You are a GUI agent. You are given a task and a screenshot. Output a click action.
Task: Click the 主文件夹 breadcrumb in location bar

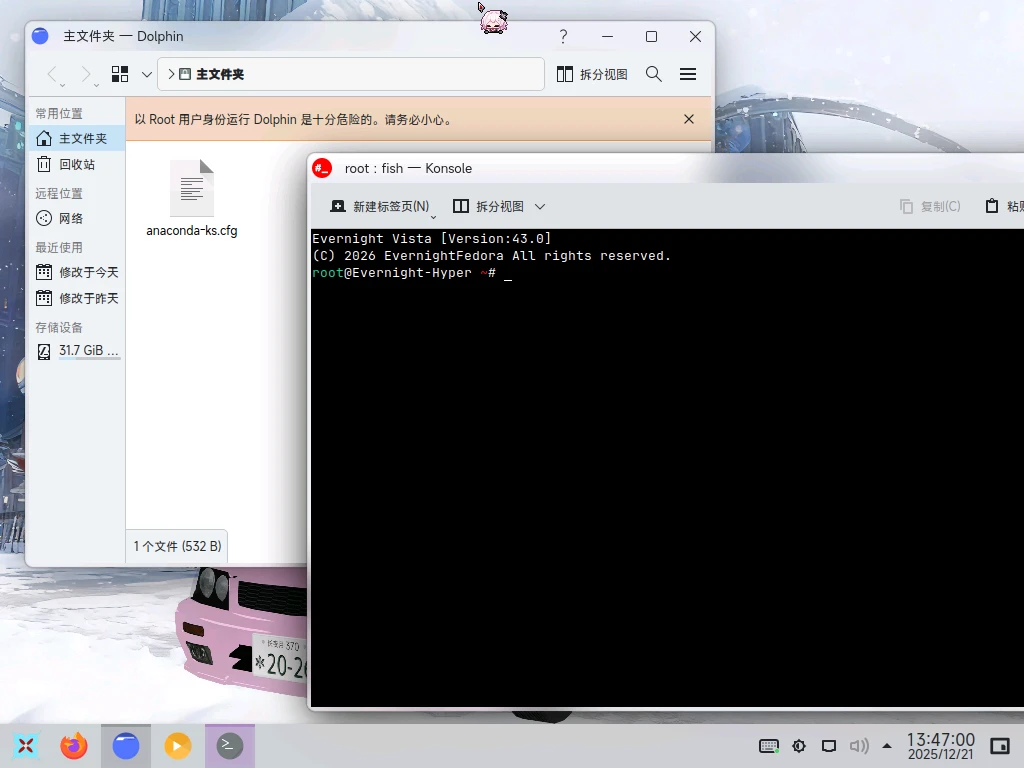pyautogui.click(x=220, y=74)
